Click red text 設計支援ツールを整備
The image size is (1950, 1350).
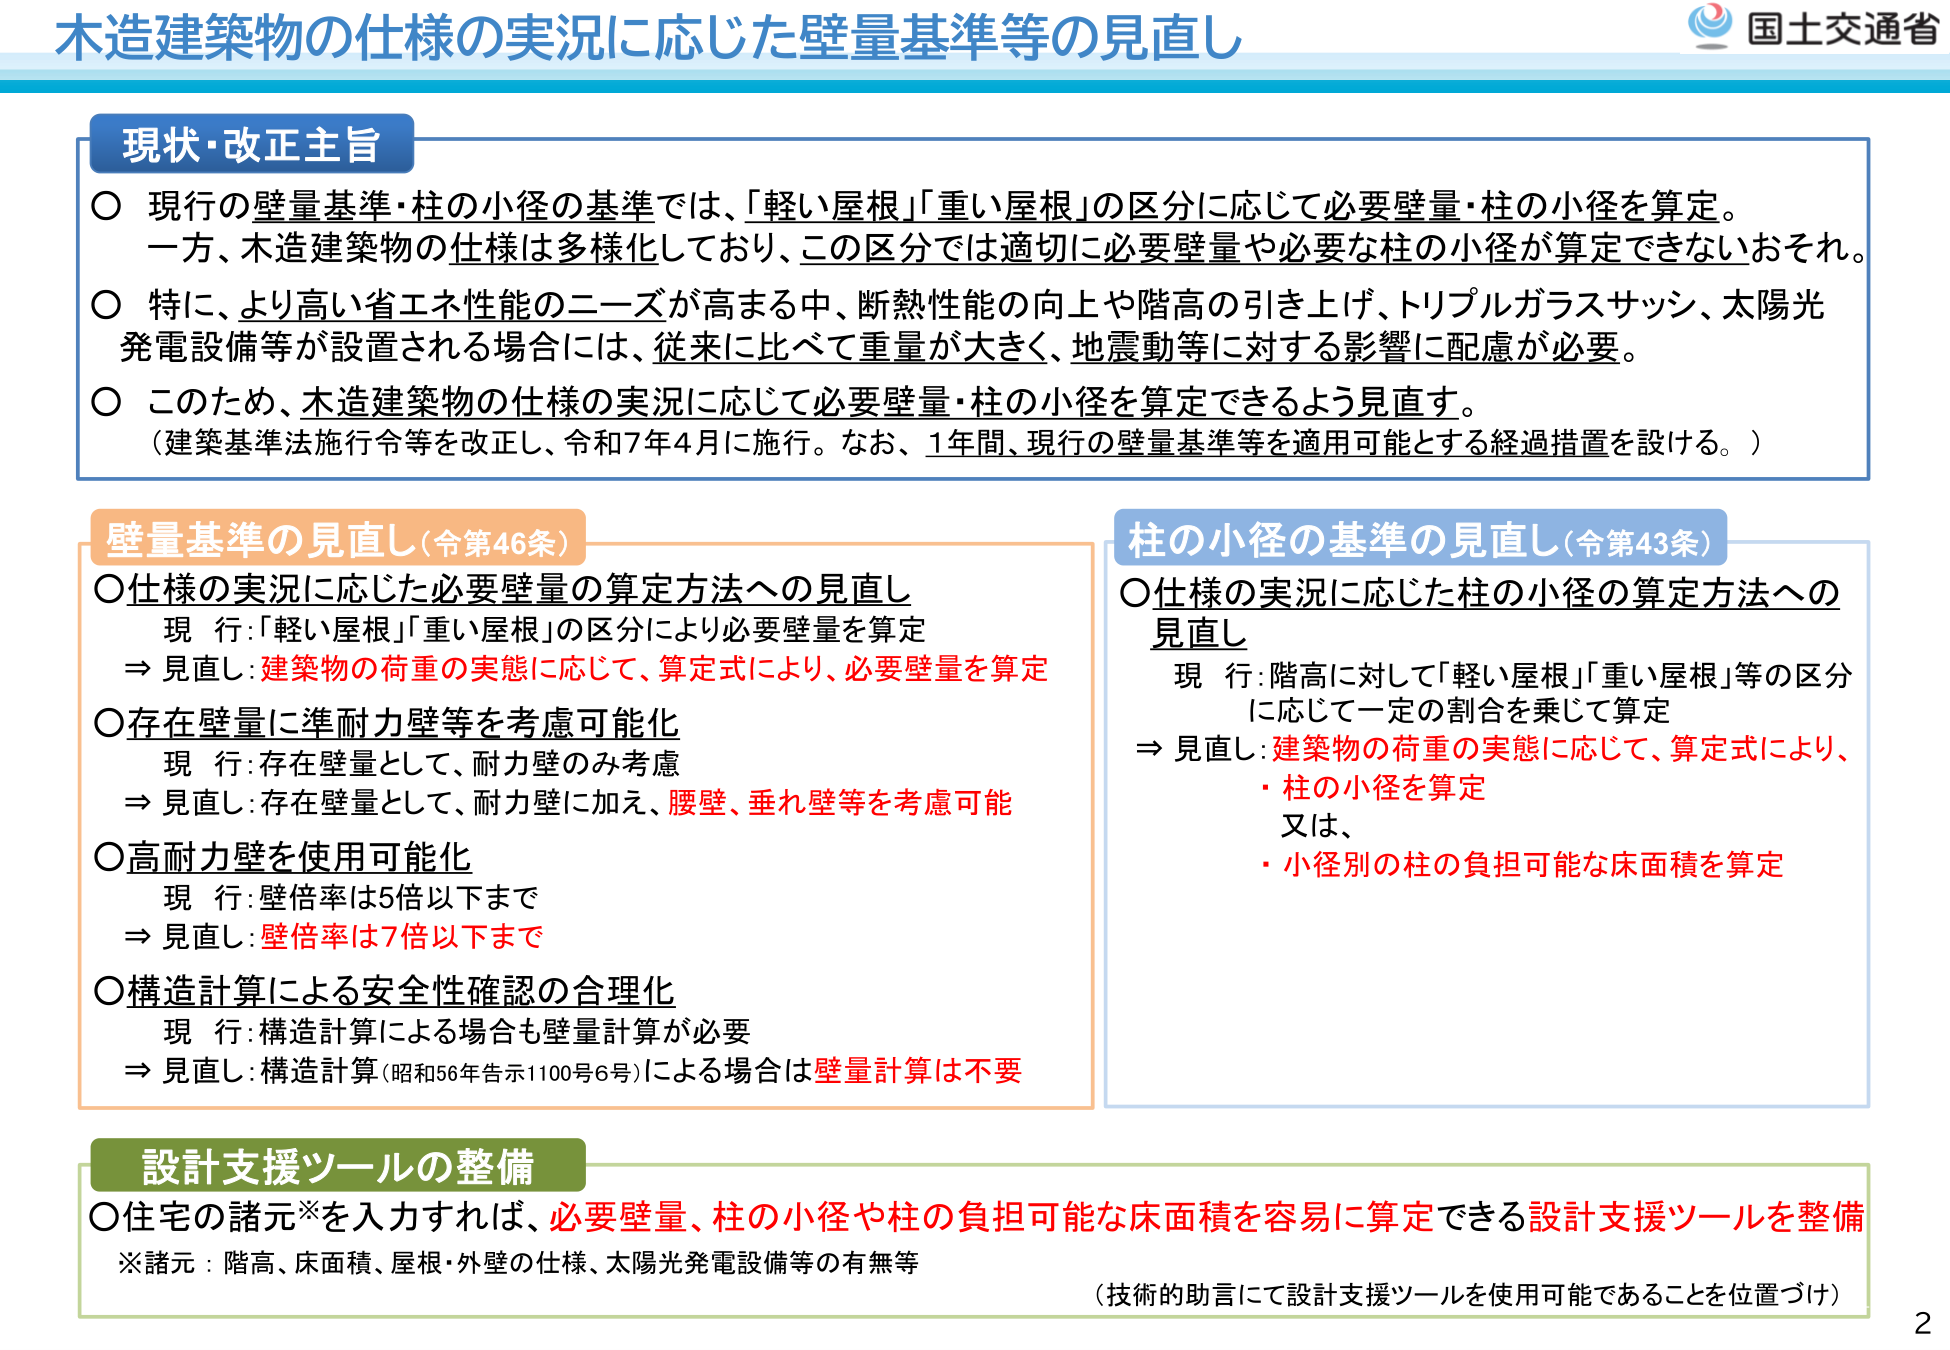pos(1696,1216)
